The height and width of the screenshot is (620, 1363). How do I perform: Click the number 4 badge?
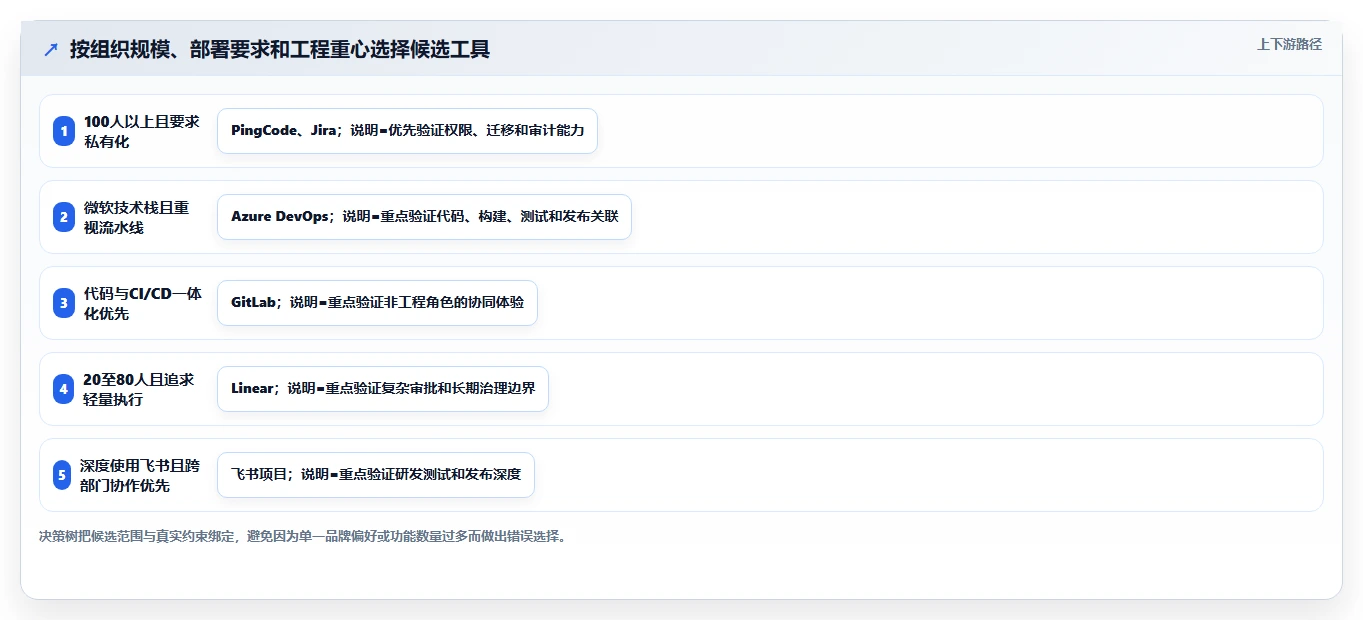click(x=64, y=389)
